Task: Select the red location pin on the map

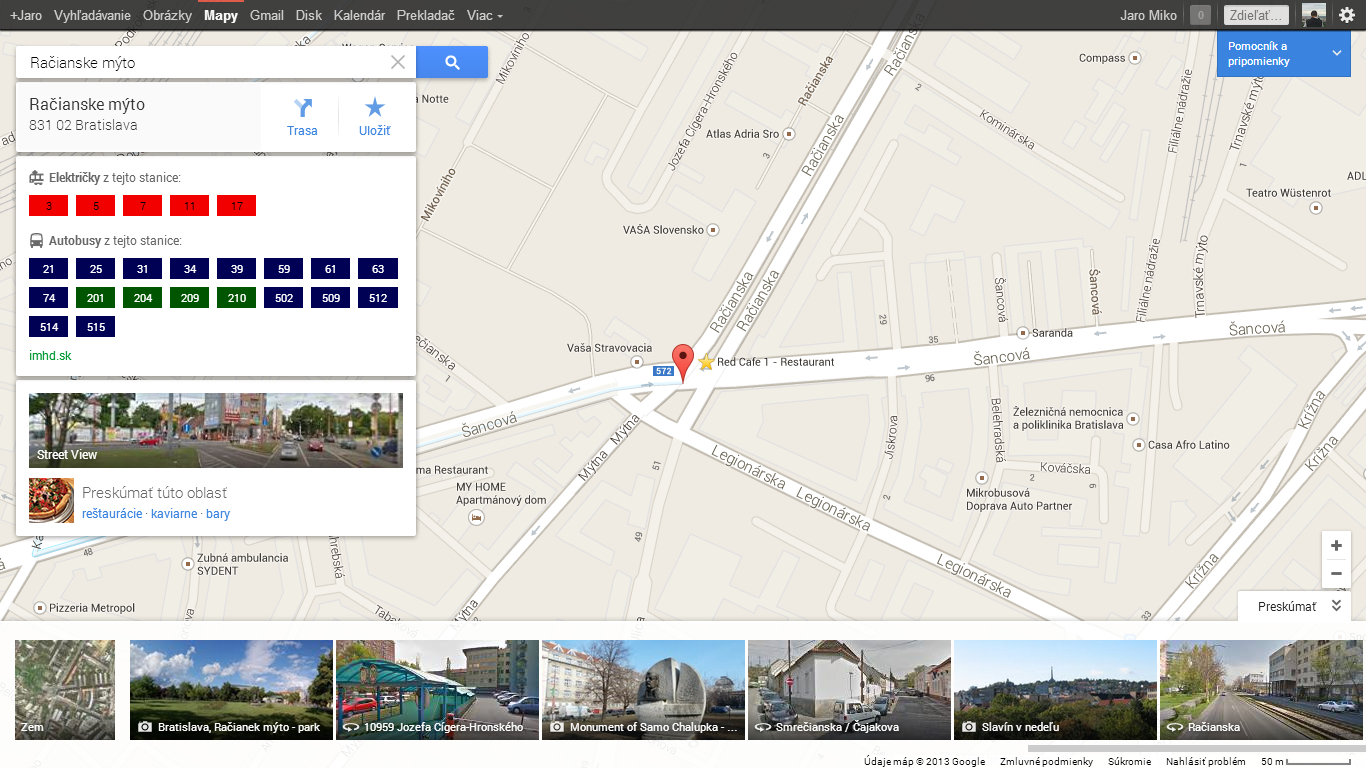Action: (x=682, y=362)
